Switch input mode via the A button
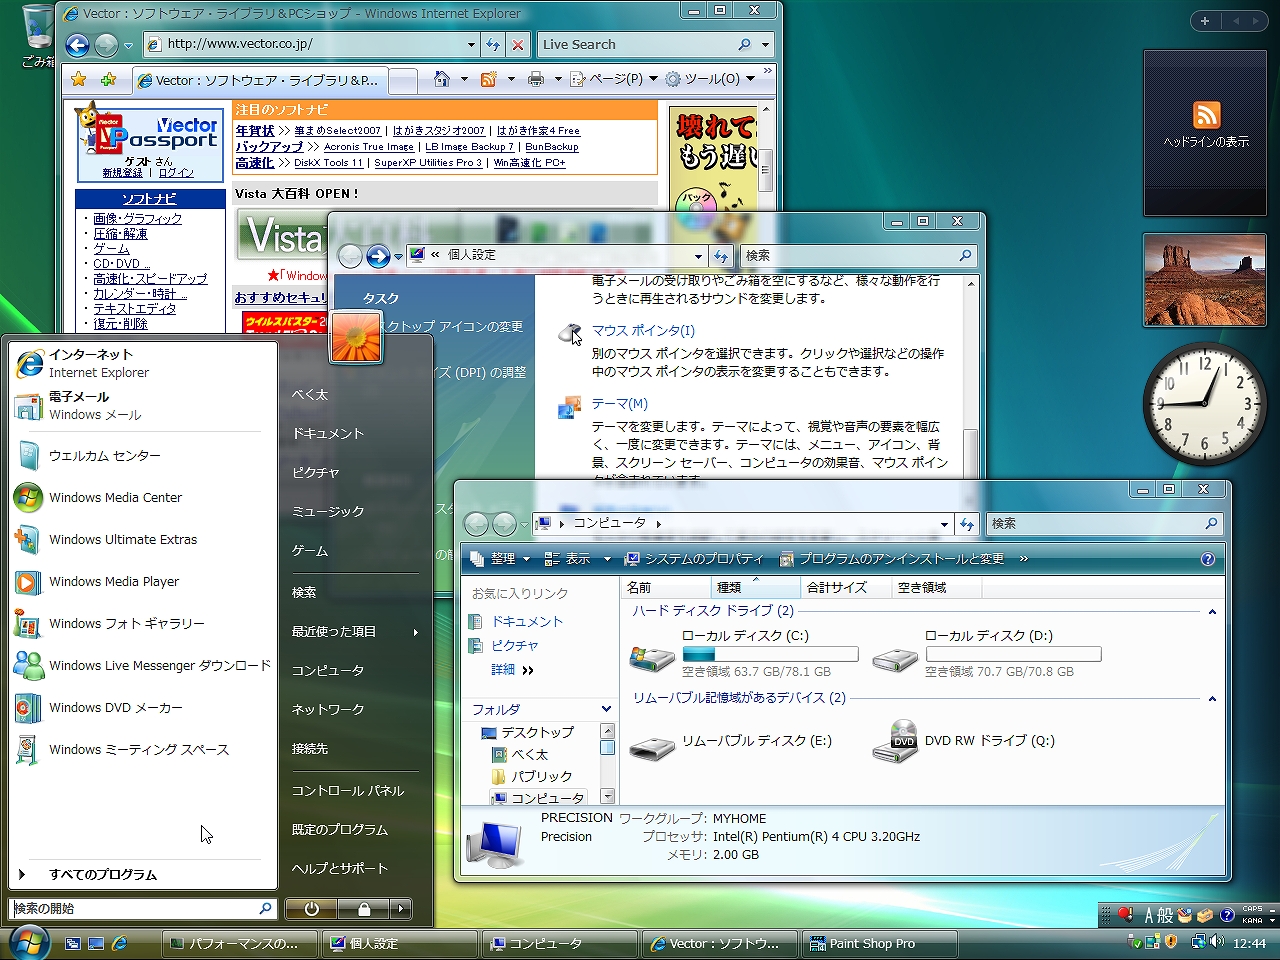1280x960 pixels. point(1149,915)
